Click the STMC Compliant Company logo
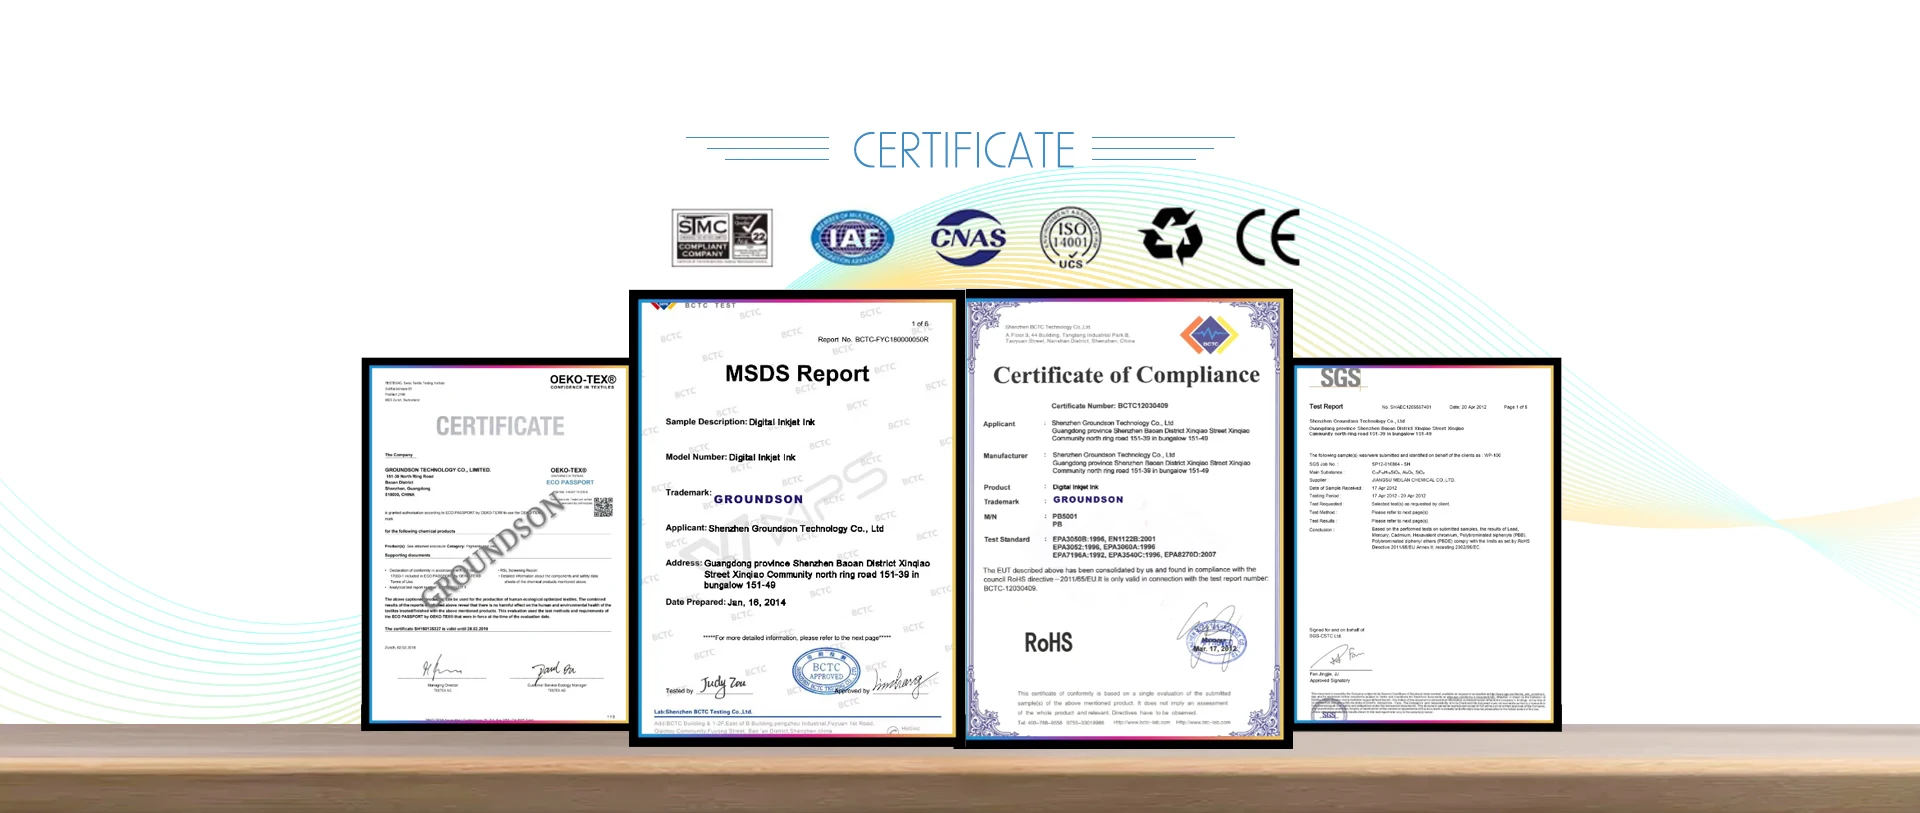This screenshot has height=813, width=1920. [722, 238]
